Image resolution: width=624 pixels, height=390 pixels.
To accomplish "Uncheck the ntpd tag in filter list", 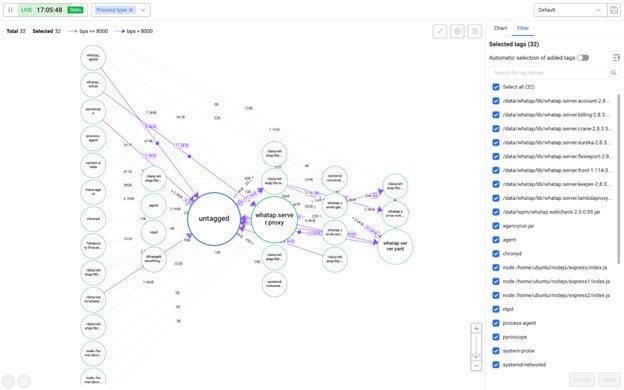I will click(496, 309).
